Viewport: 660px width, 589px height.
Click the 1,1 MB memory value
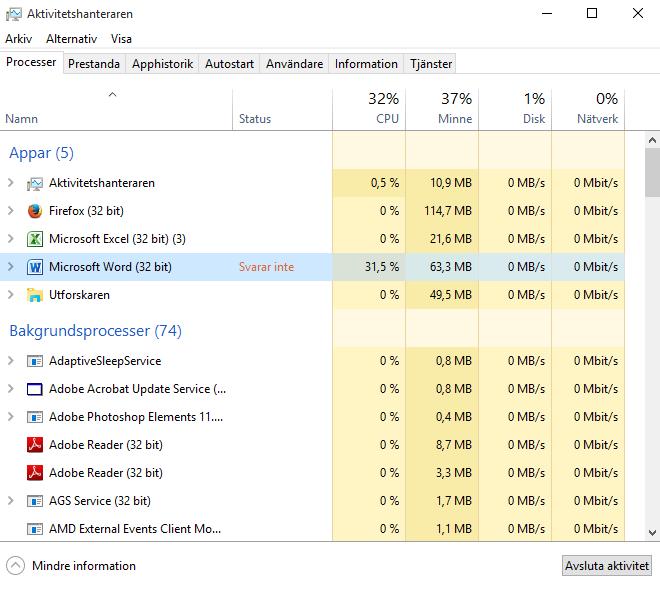point(454,529)
